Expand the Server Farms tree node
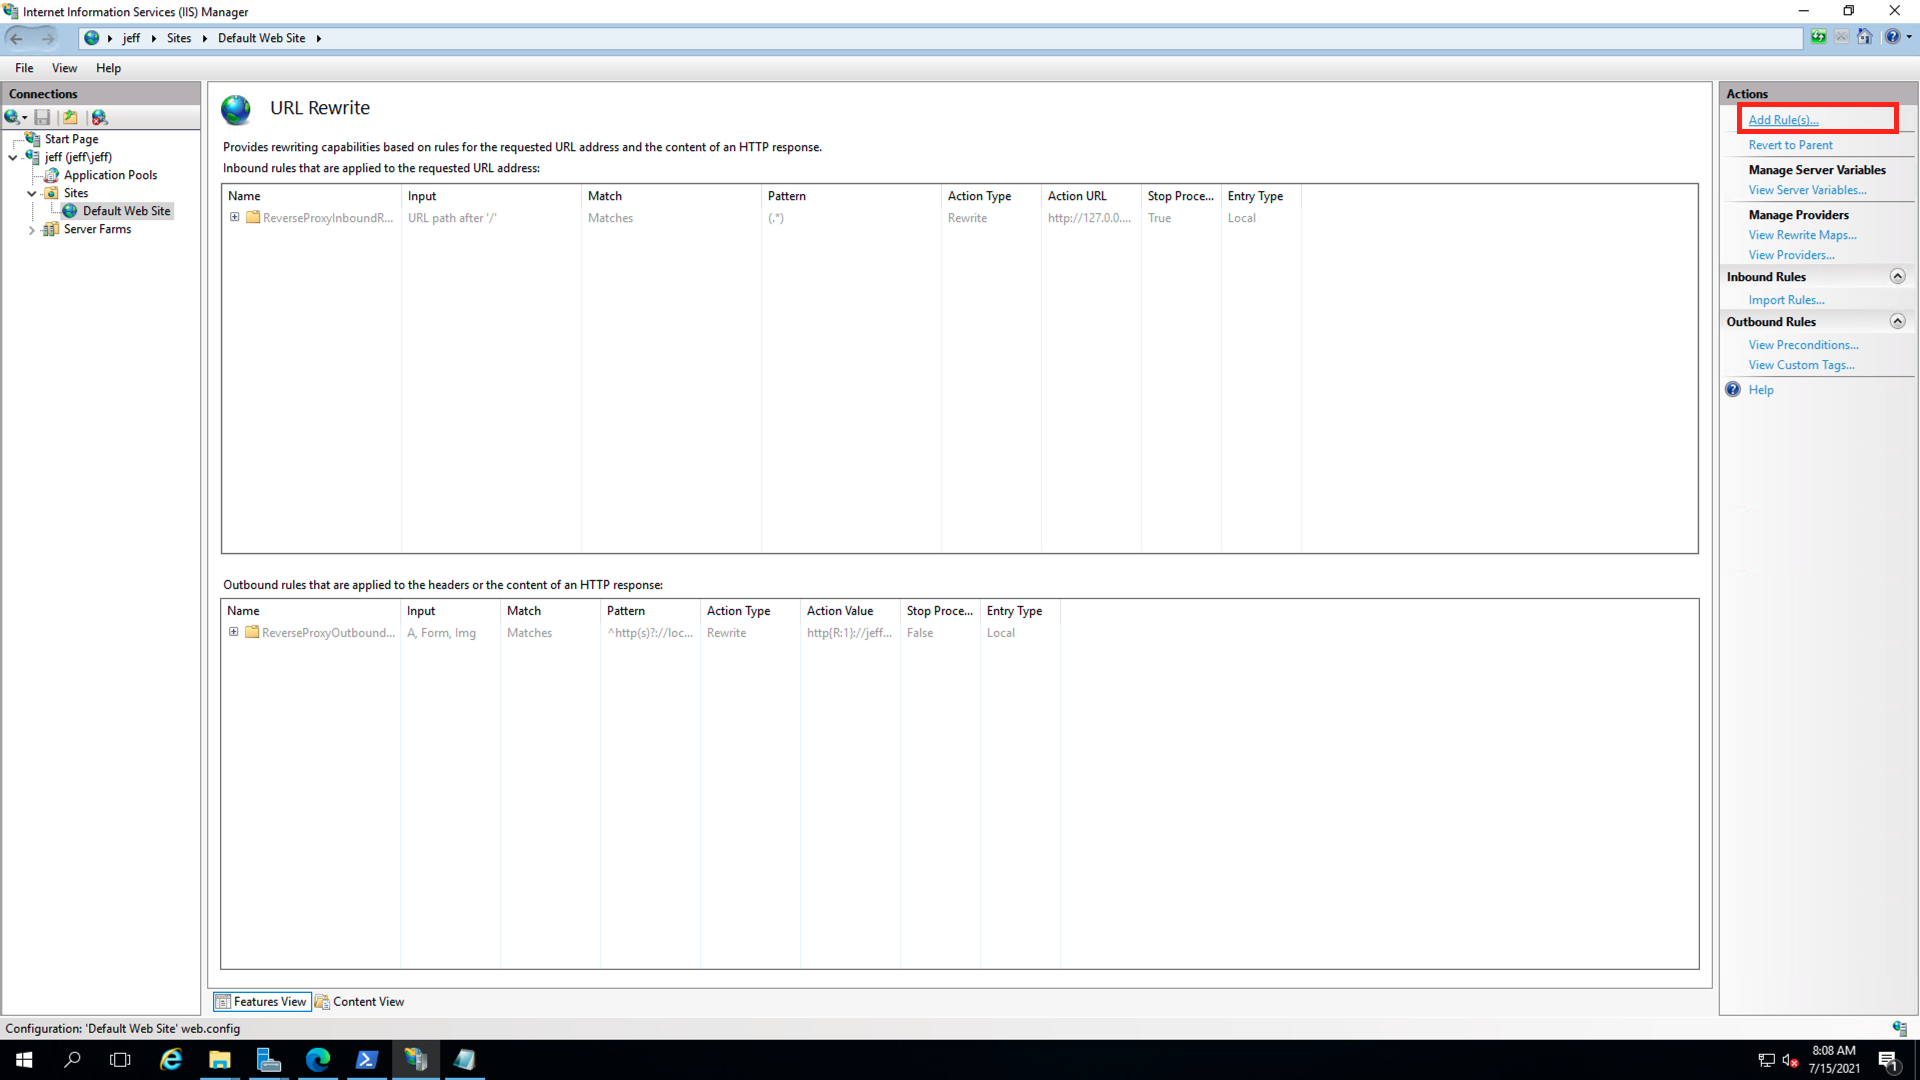This screenshot has width=1920, height=1080. point(32,230)
